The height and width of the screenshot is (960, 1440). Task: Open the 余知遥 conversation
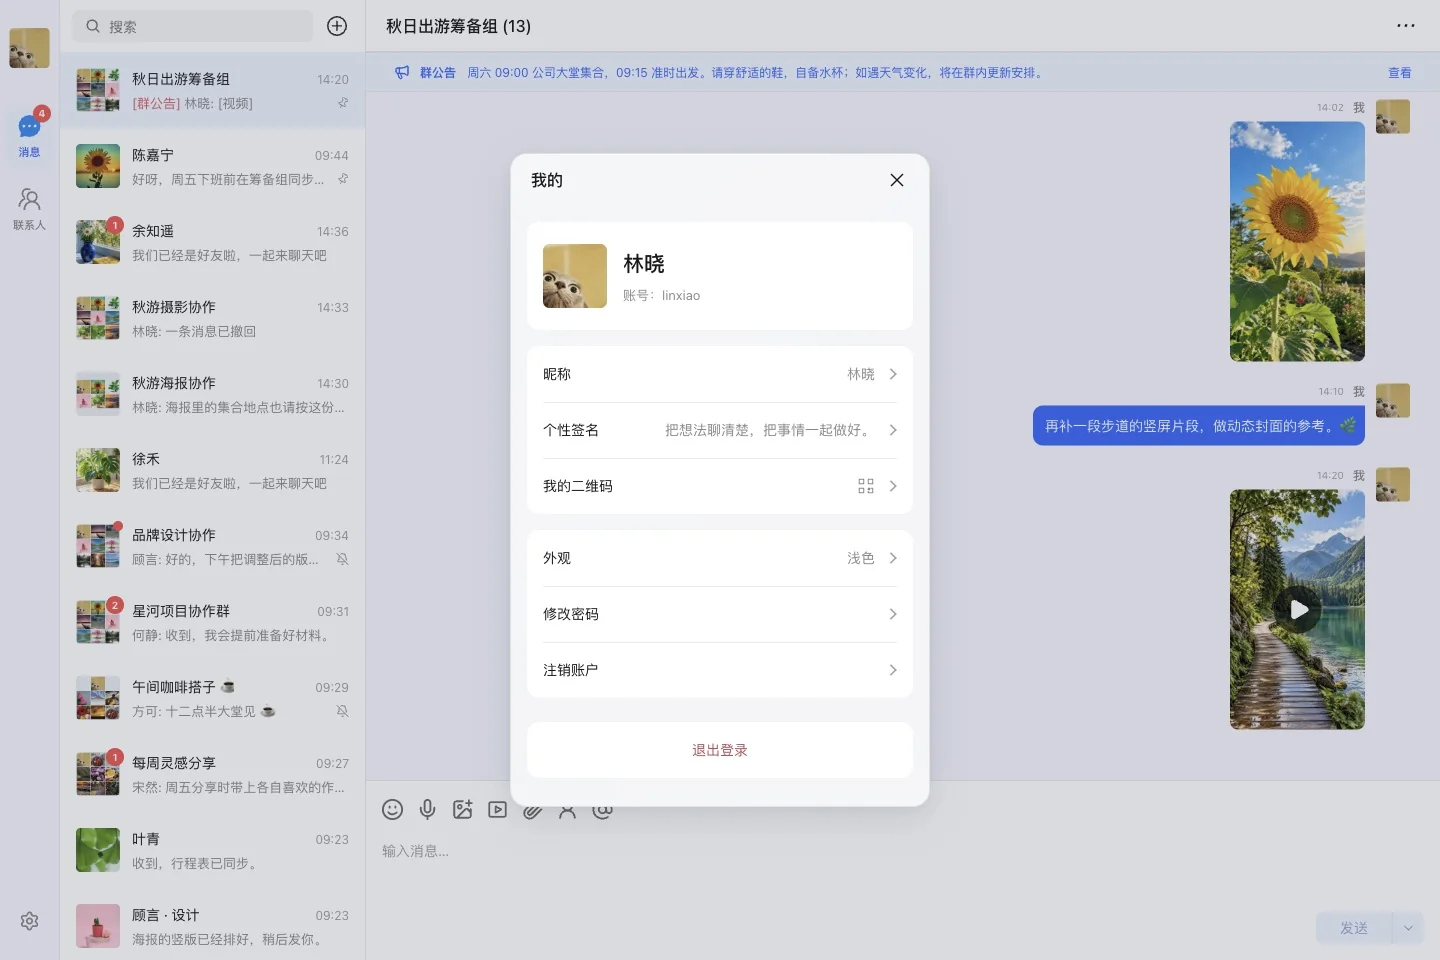point(212,243)
